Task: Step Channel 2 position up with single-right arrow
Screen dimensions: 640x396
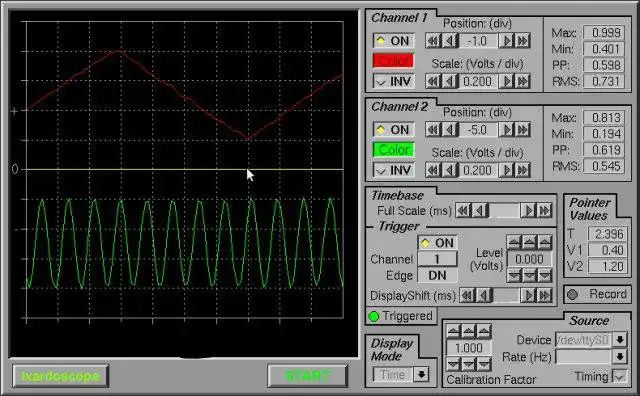Action: pyautogui.click(x=507, y=130)
